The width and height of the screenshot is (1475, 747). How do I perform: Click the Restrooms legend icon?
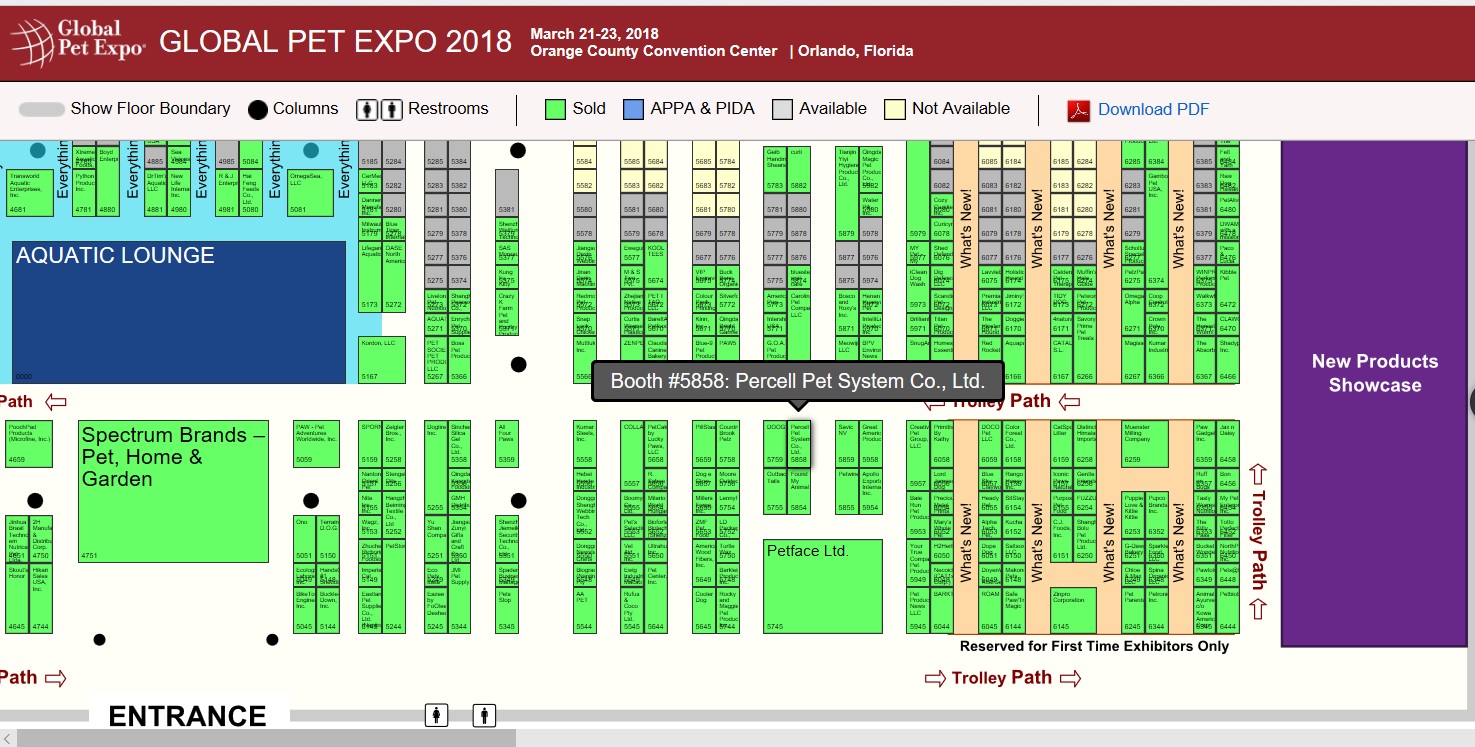pos(380,109)
